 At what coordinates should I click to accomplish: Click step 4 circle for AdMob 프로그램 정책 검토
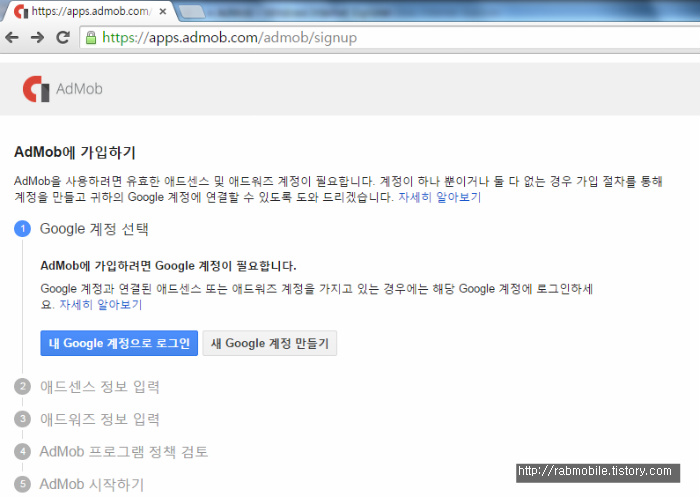22,451
